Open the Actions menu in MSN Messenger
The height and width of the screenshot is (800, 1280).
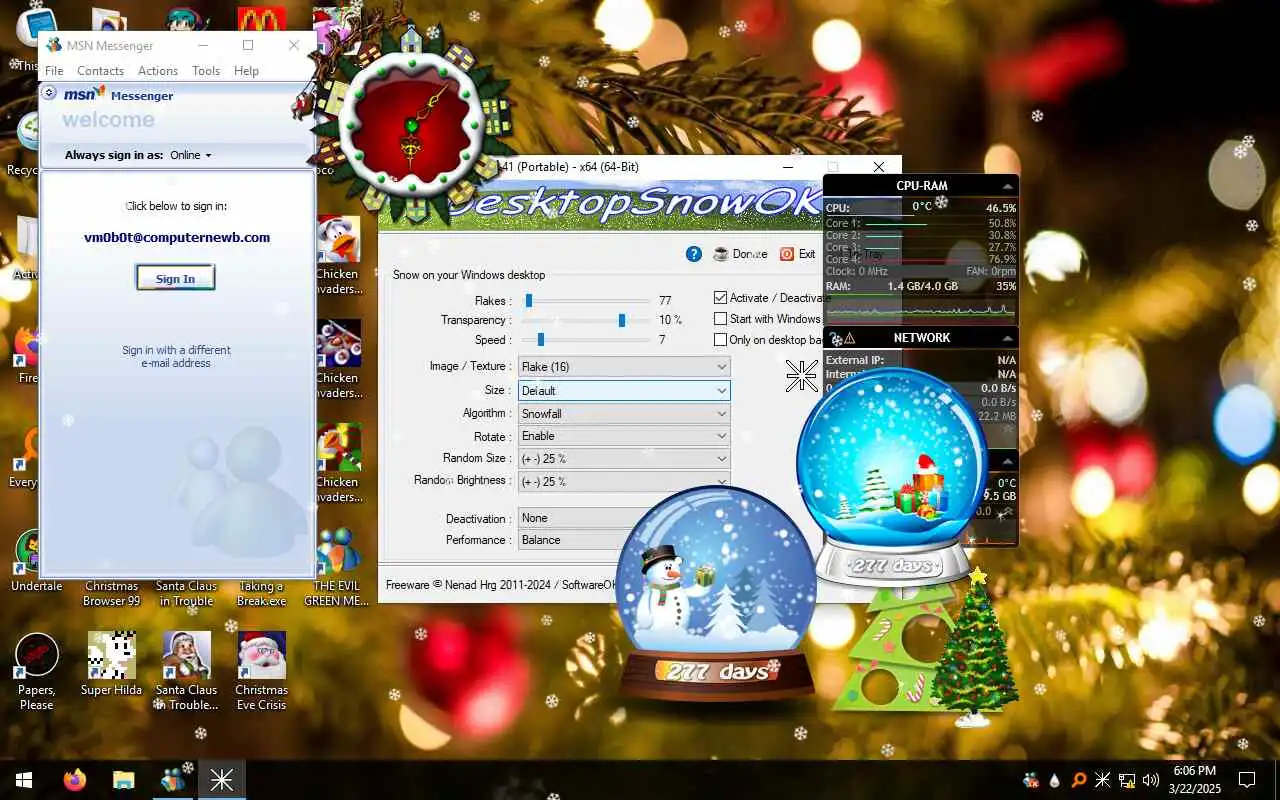[x=158, y=71]
